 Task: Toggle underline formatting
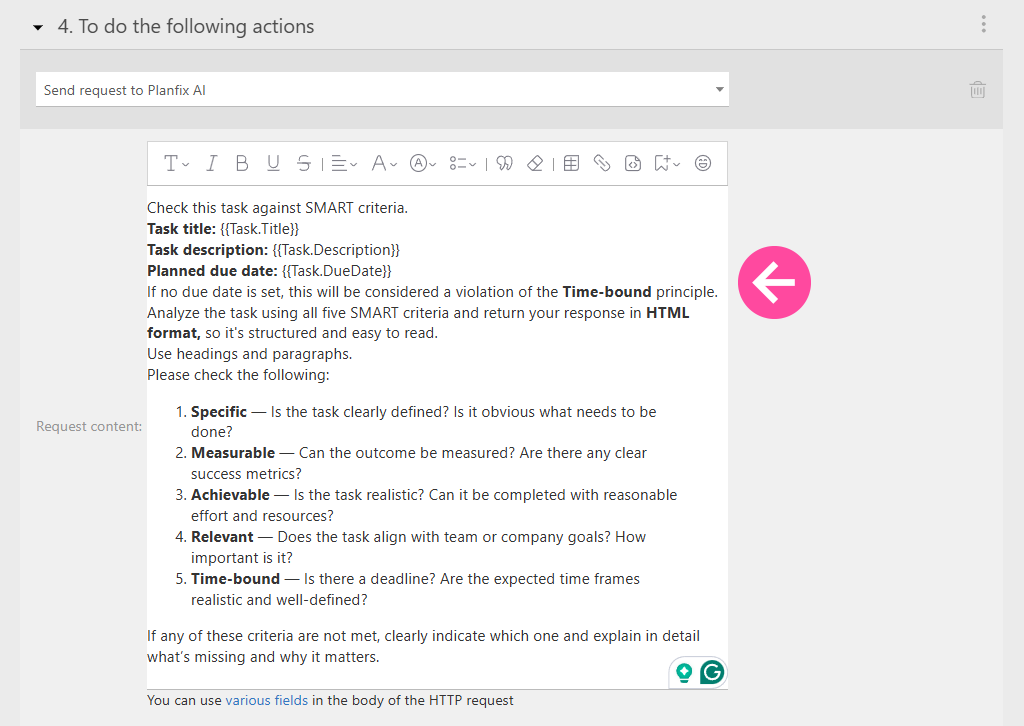[273, 163]
